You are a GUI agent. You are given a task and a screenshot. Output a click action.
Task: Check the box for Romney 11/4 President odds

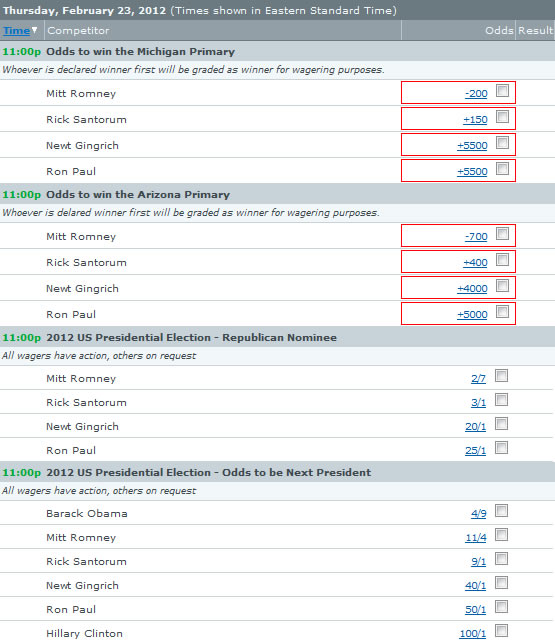tap(502, 535)
